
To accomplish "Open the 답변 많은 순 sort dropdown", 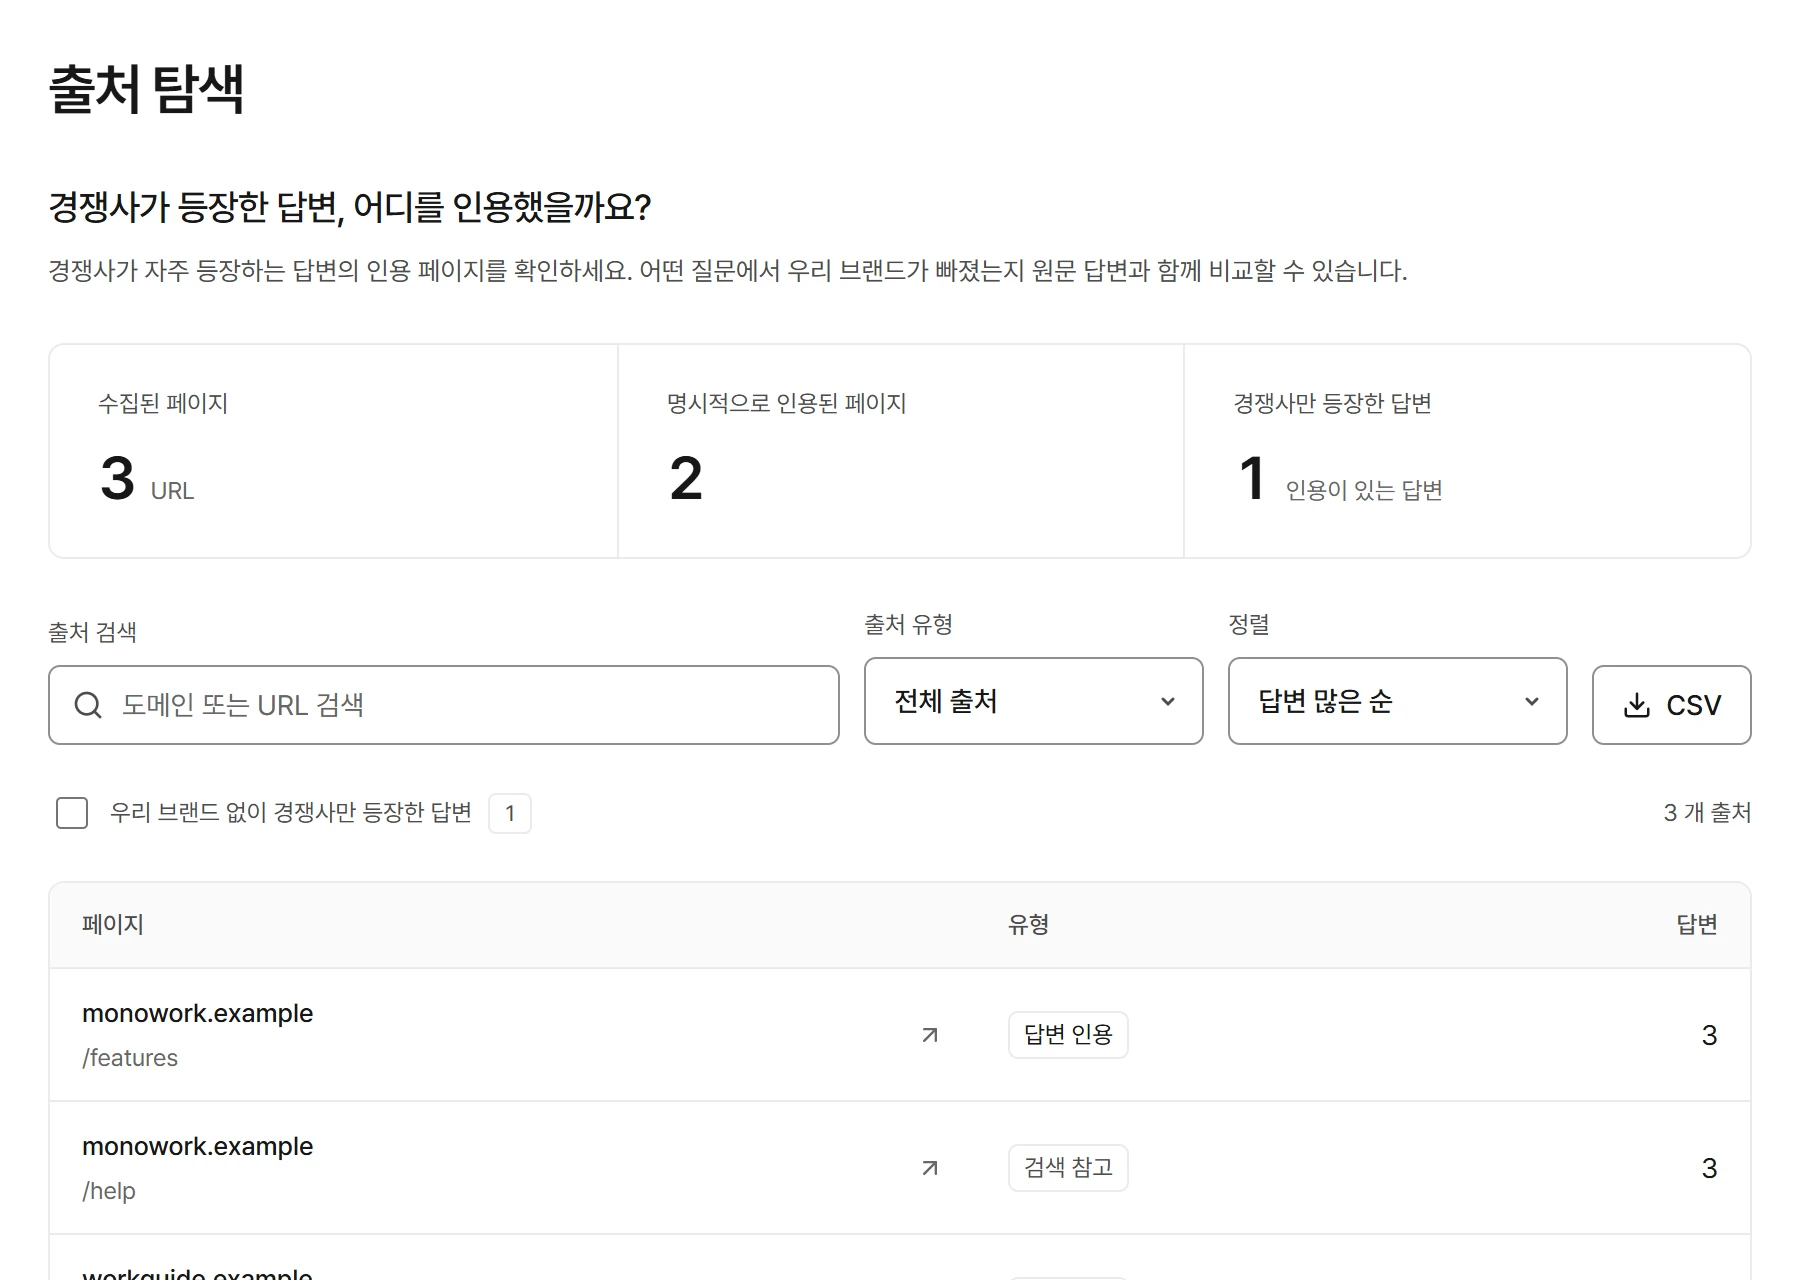I will (1397, 701).
